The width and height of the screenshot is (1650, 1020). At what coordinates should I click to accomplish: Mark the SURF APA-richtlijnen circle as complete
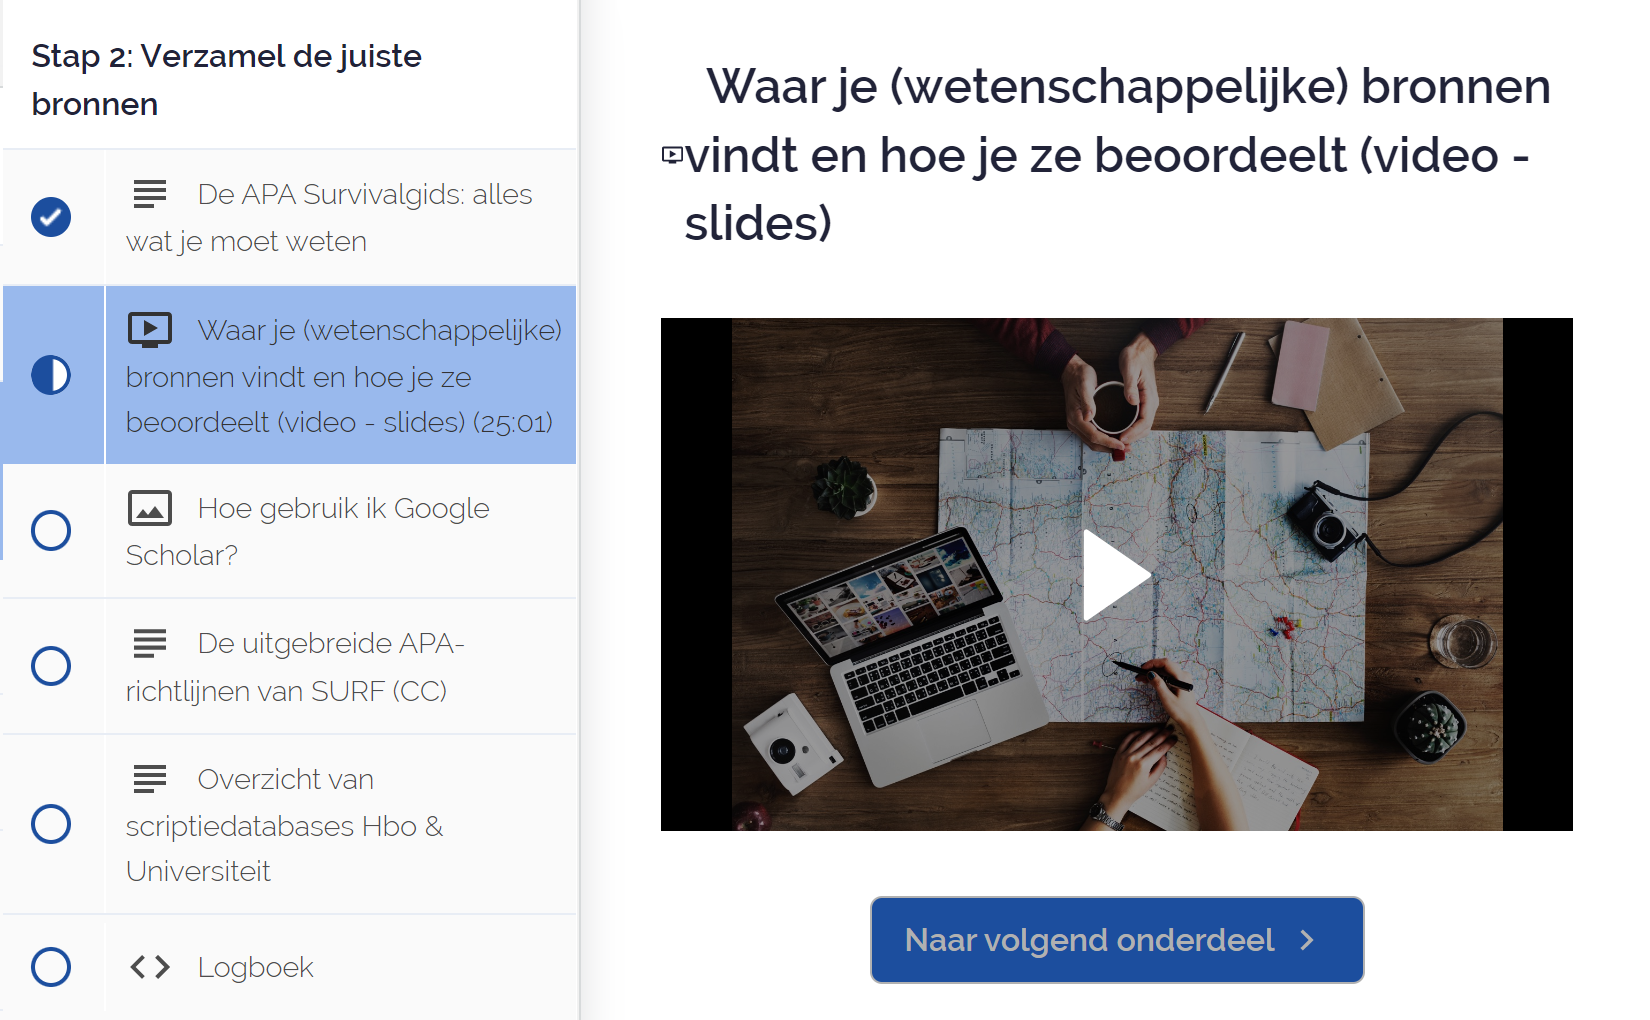click(51, 666)
